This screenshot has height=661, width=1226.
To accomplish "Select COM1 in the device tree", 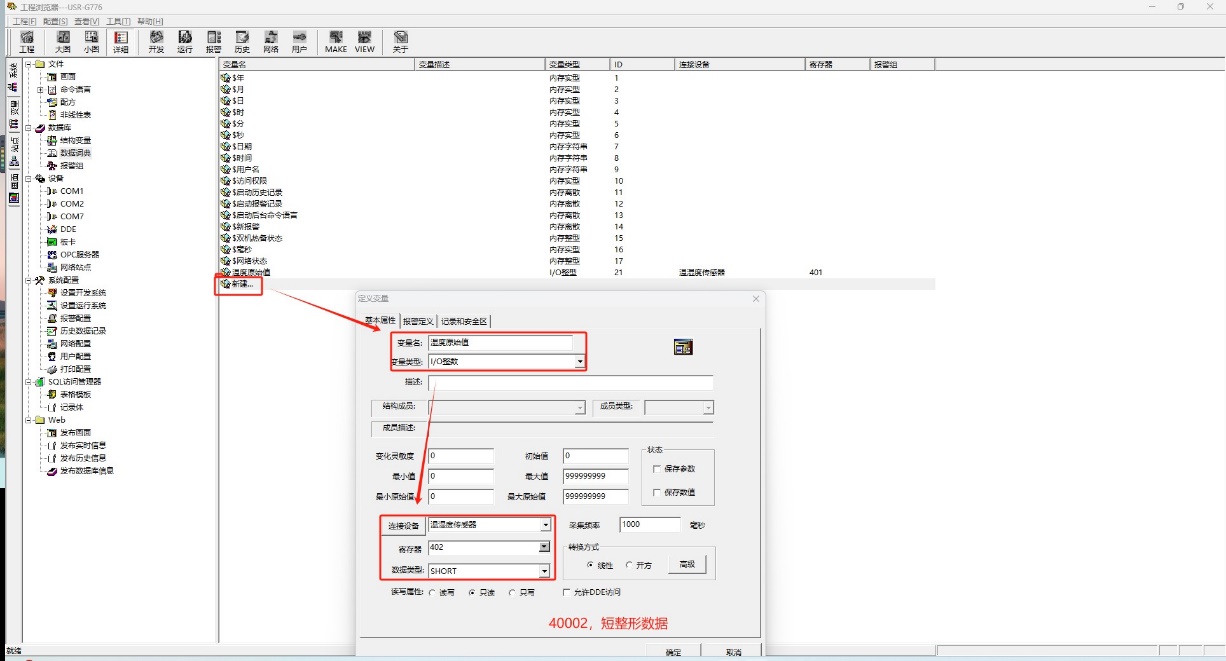I will point(71,191).
